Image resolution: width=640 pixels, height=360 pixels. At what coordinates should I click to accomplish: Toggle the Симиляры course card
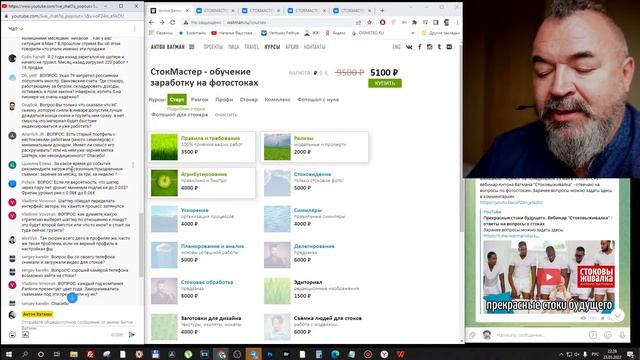click(x=315, y=218)
